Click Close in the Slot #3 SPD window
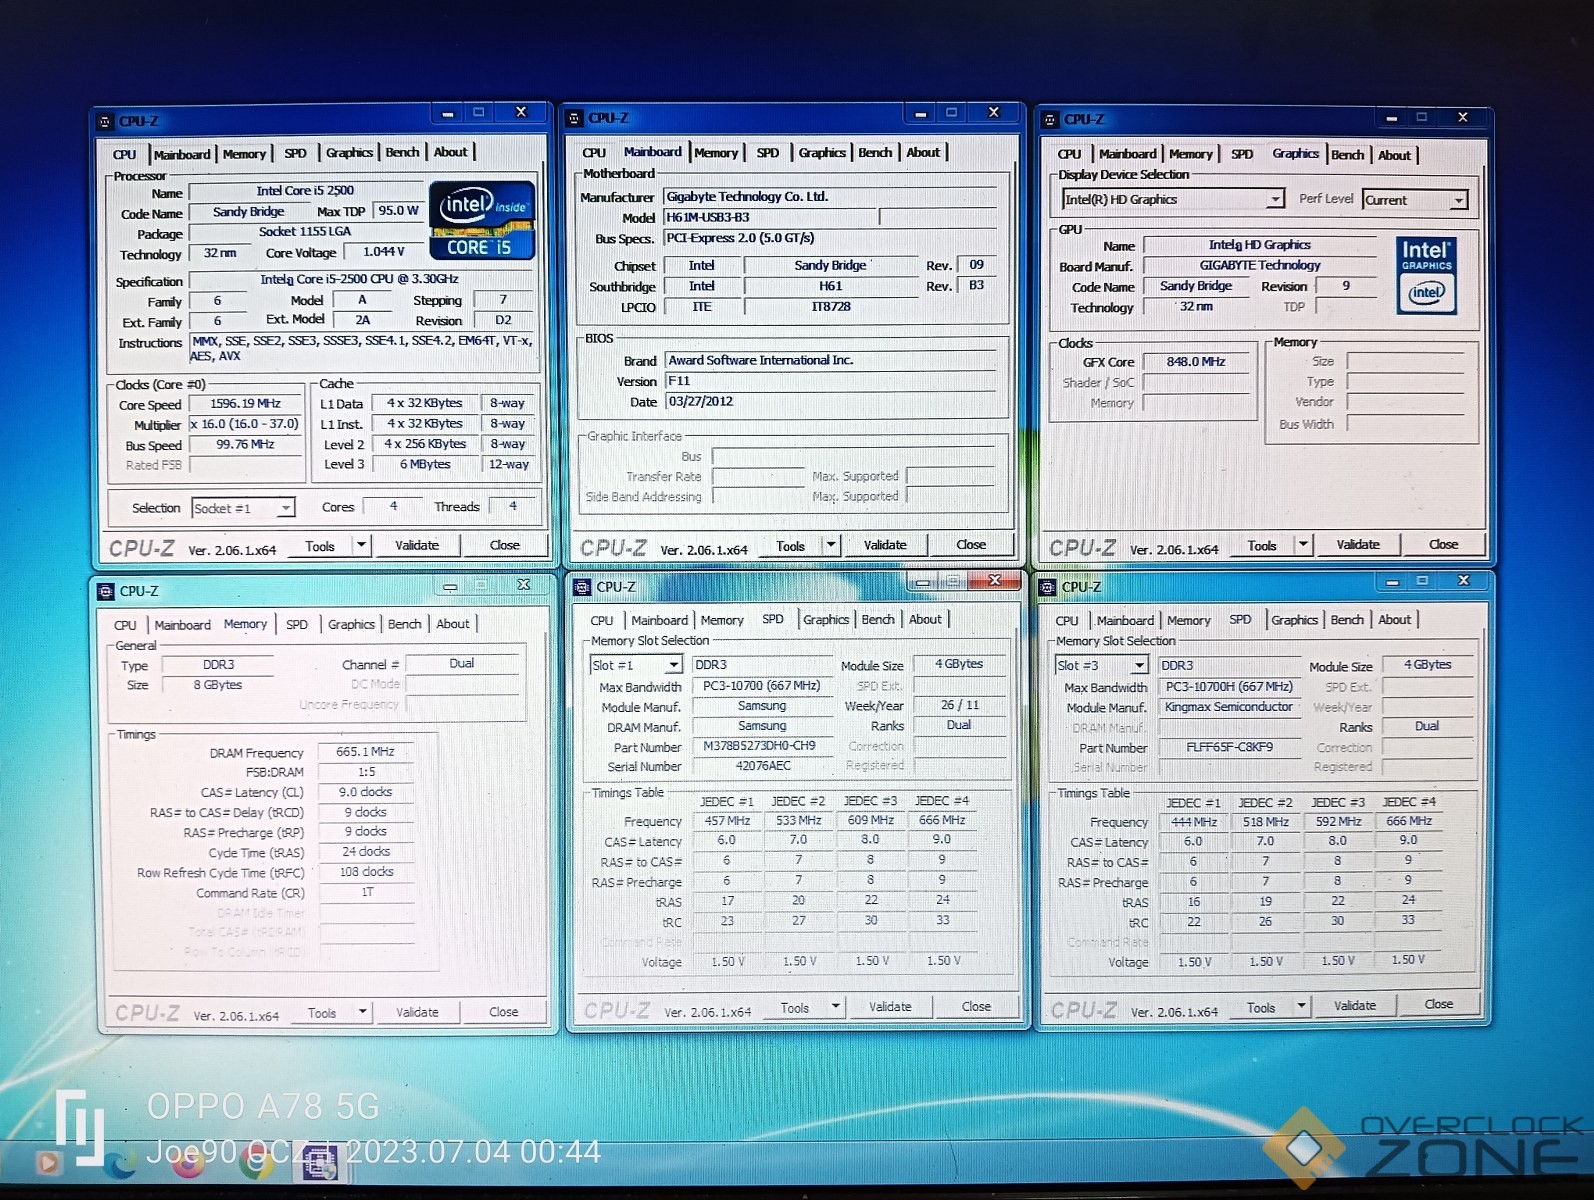Viewport: 1594px width, 1200px height. point(1438,1004)
